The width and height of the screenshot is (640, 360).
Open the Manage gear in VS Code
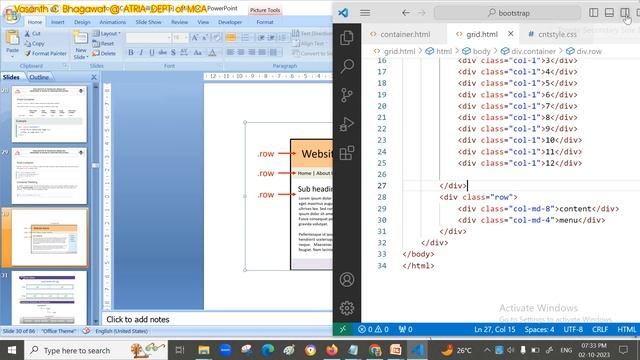point(347,308)
